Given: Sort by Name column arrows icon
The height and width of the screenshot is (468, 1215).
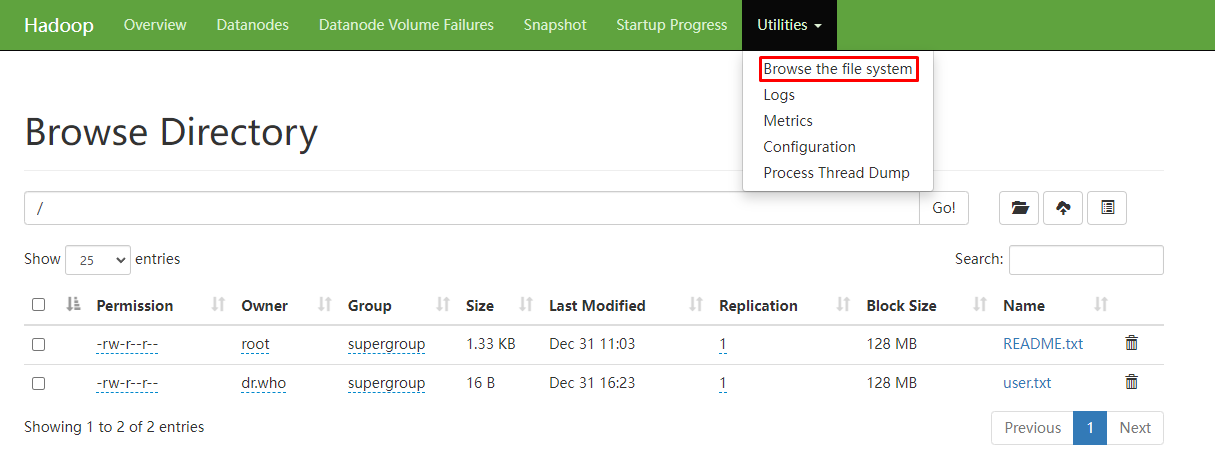Looking at the screenshot, I should [1101, 305].
